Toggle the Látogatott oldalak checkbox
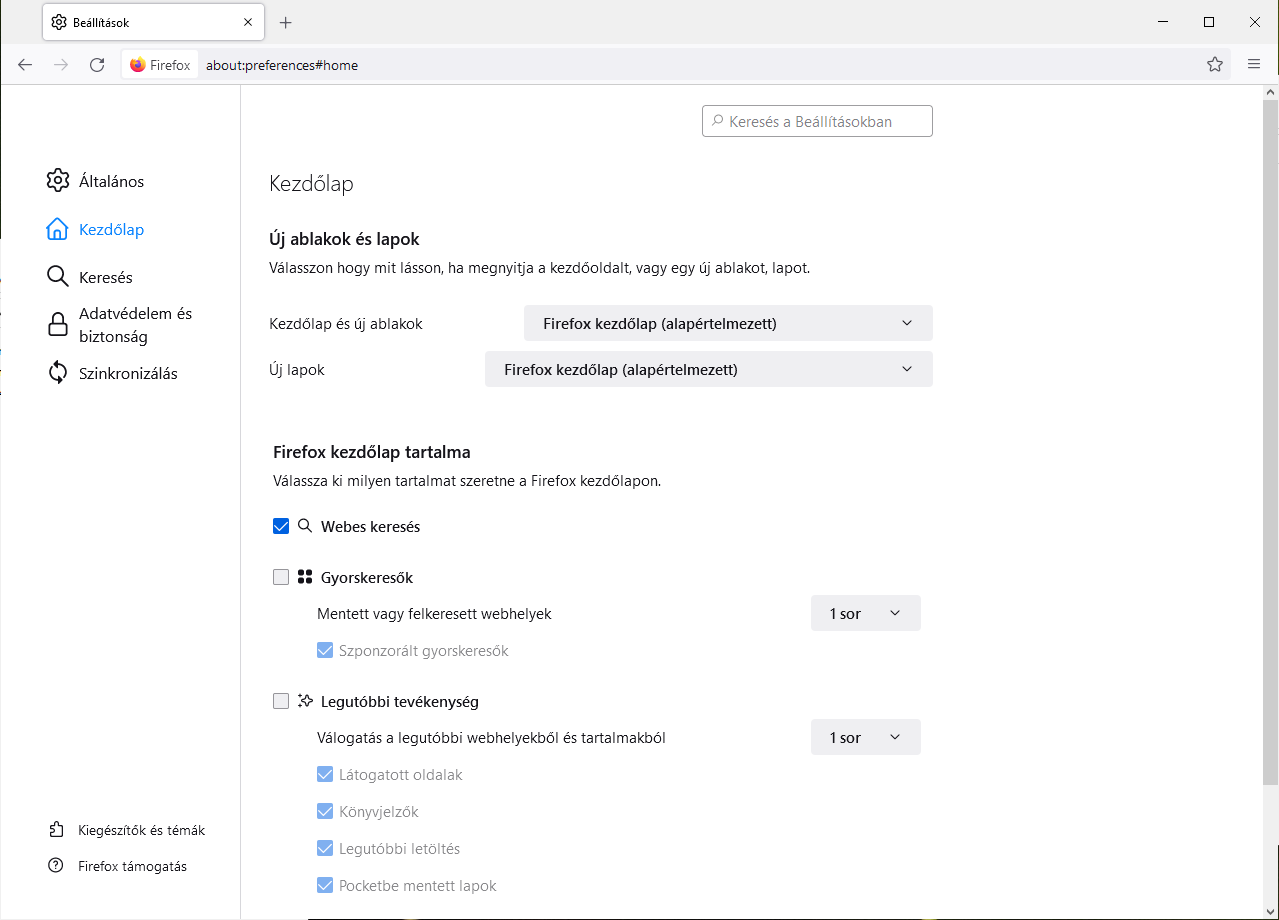Image resolution: width=1279 pixels, height=920 pixels. (x=325, y=774)
